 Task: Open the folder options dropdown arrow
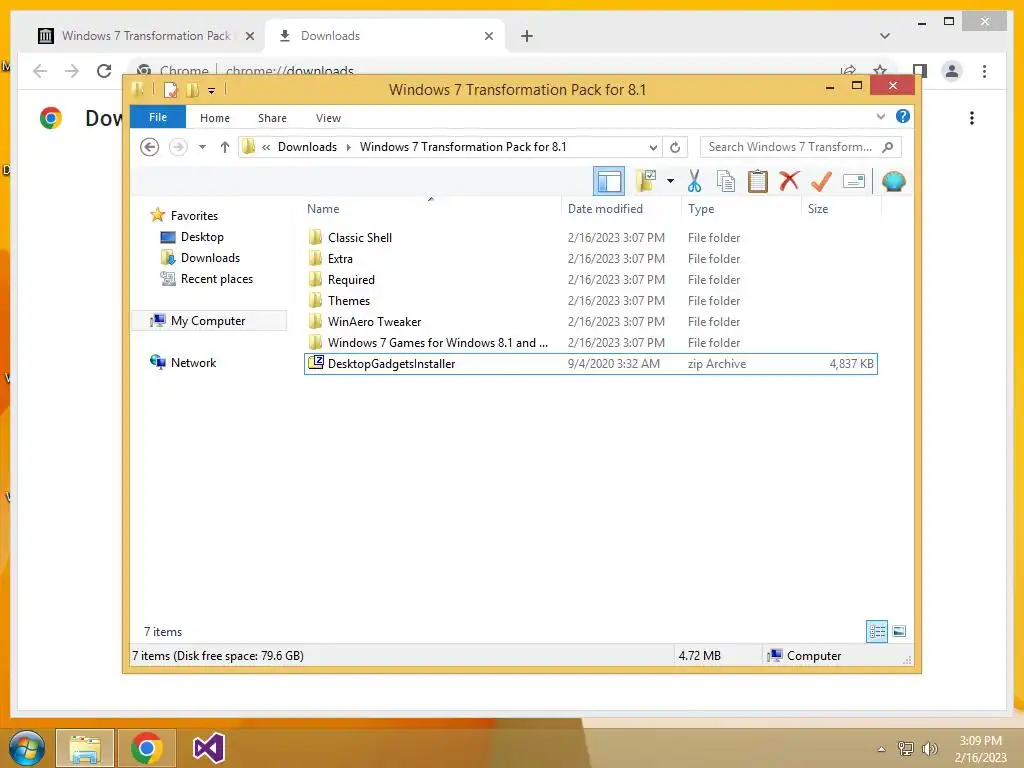click(x=670, y=181)
